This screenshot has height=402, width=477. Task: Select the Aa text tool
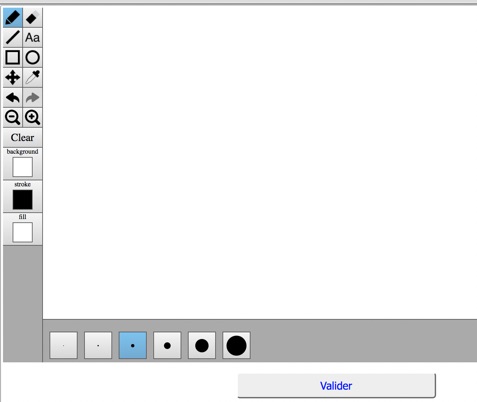(32, 38)
